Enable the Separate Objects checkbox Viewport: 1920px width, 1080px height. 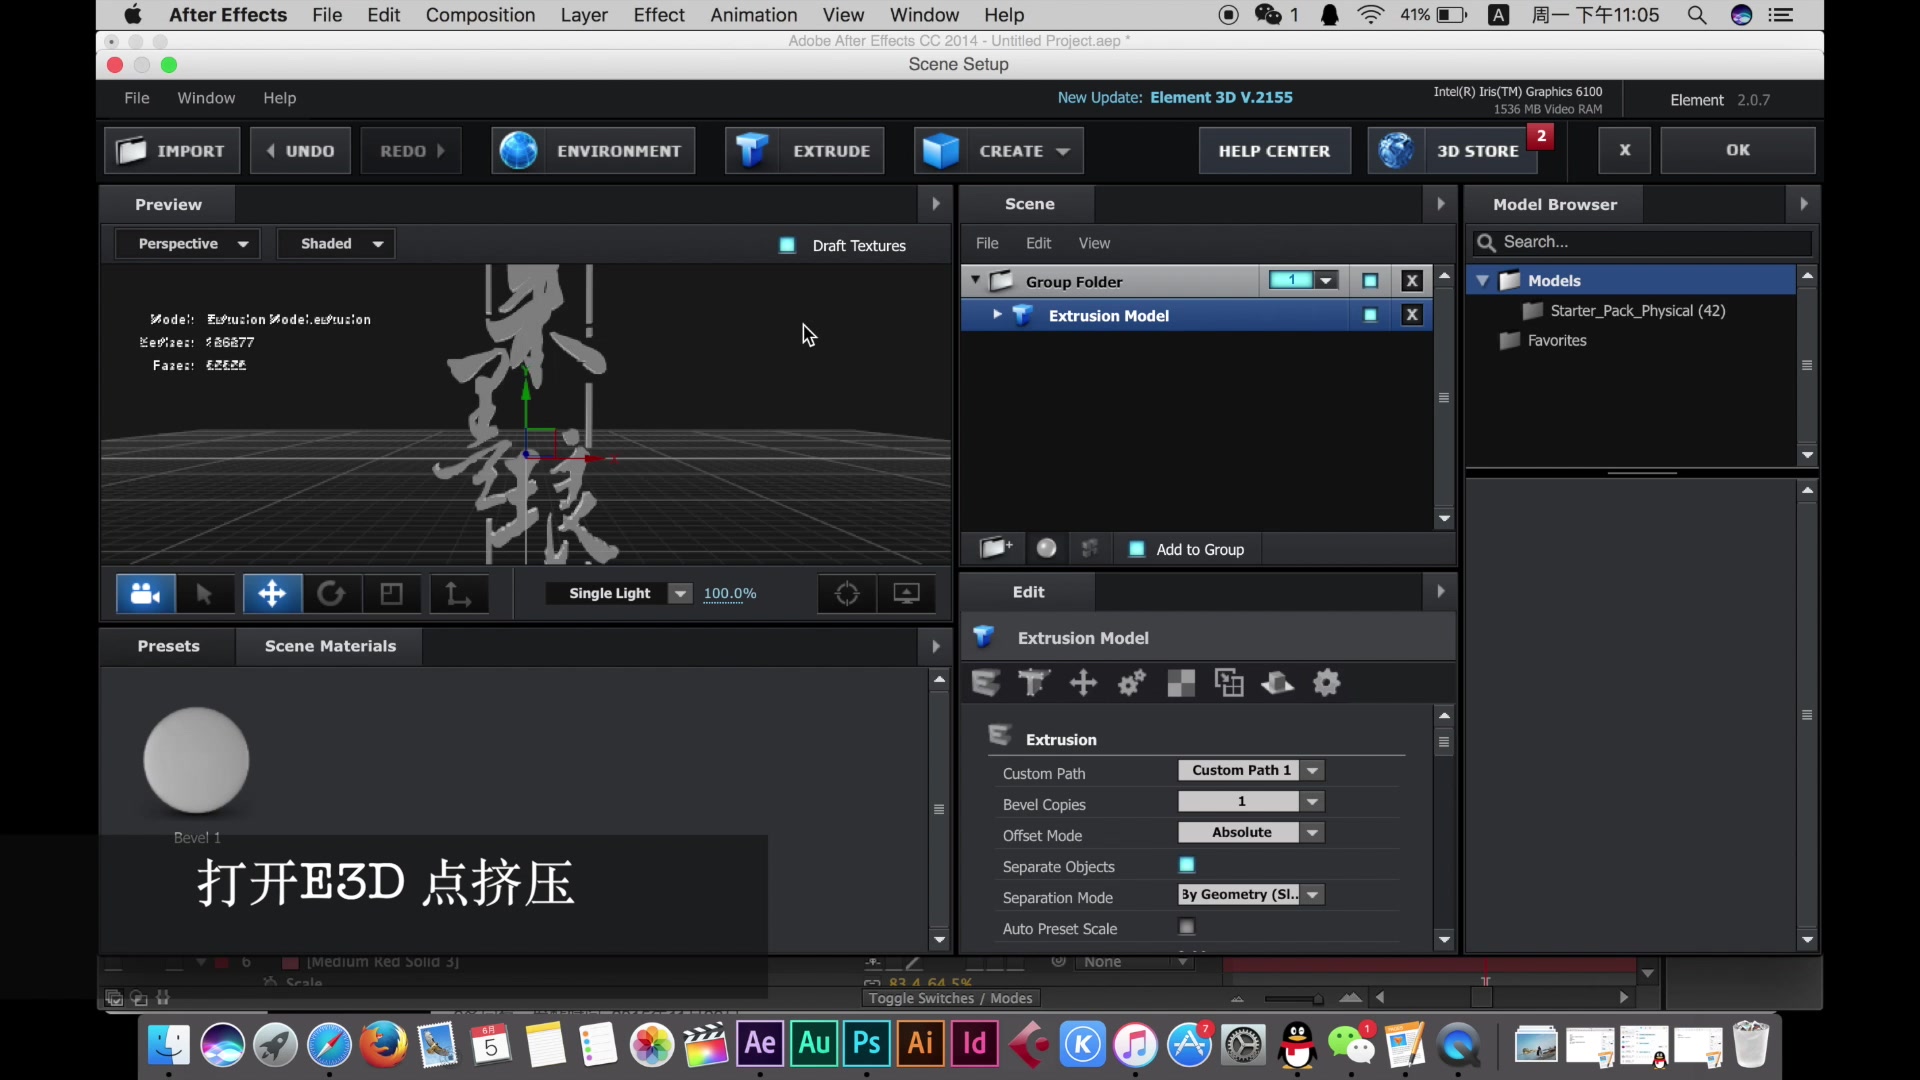click(x=1186, y=865)
